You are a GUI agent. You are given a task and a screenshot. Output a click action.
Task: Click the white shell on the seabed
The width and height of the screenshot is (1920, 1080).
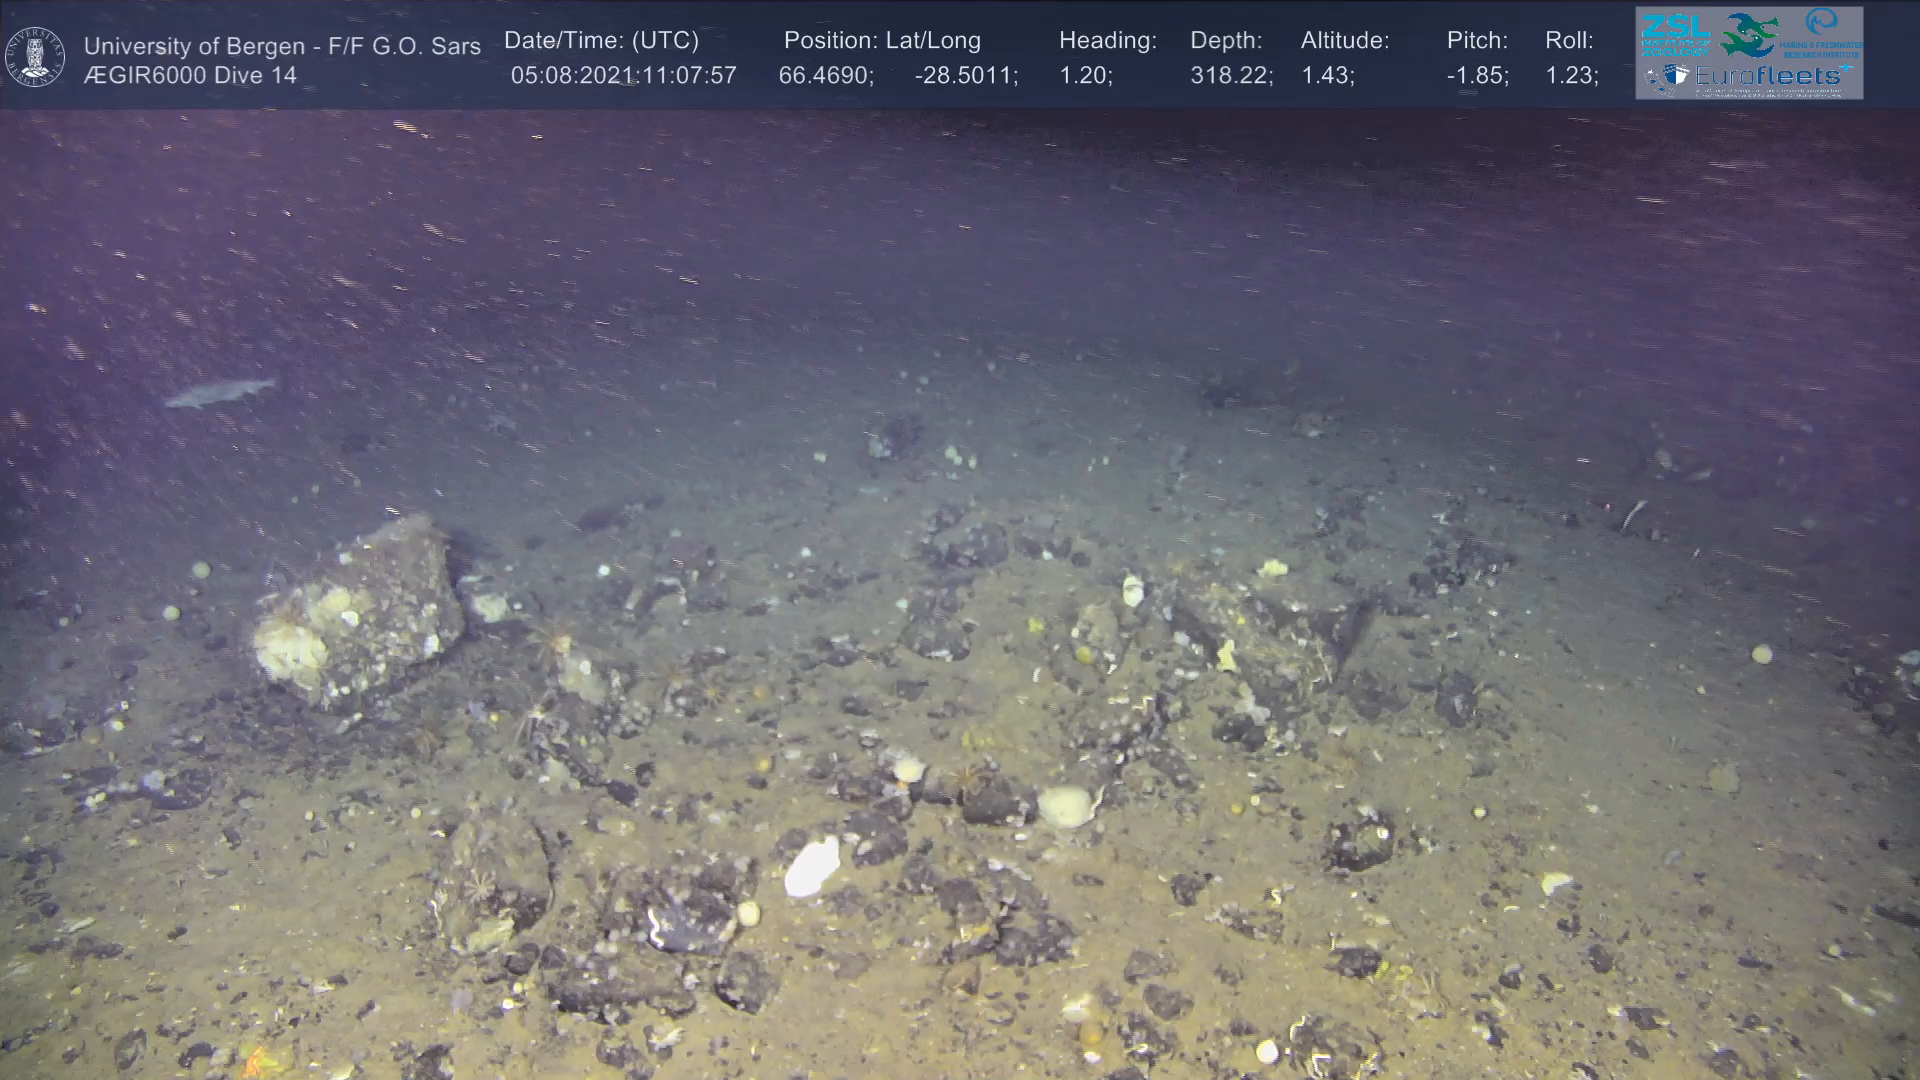(812, 866)
